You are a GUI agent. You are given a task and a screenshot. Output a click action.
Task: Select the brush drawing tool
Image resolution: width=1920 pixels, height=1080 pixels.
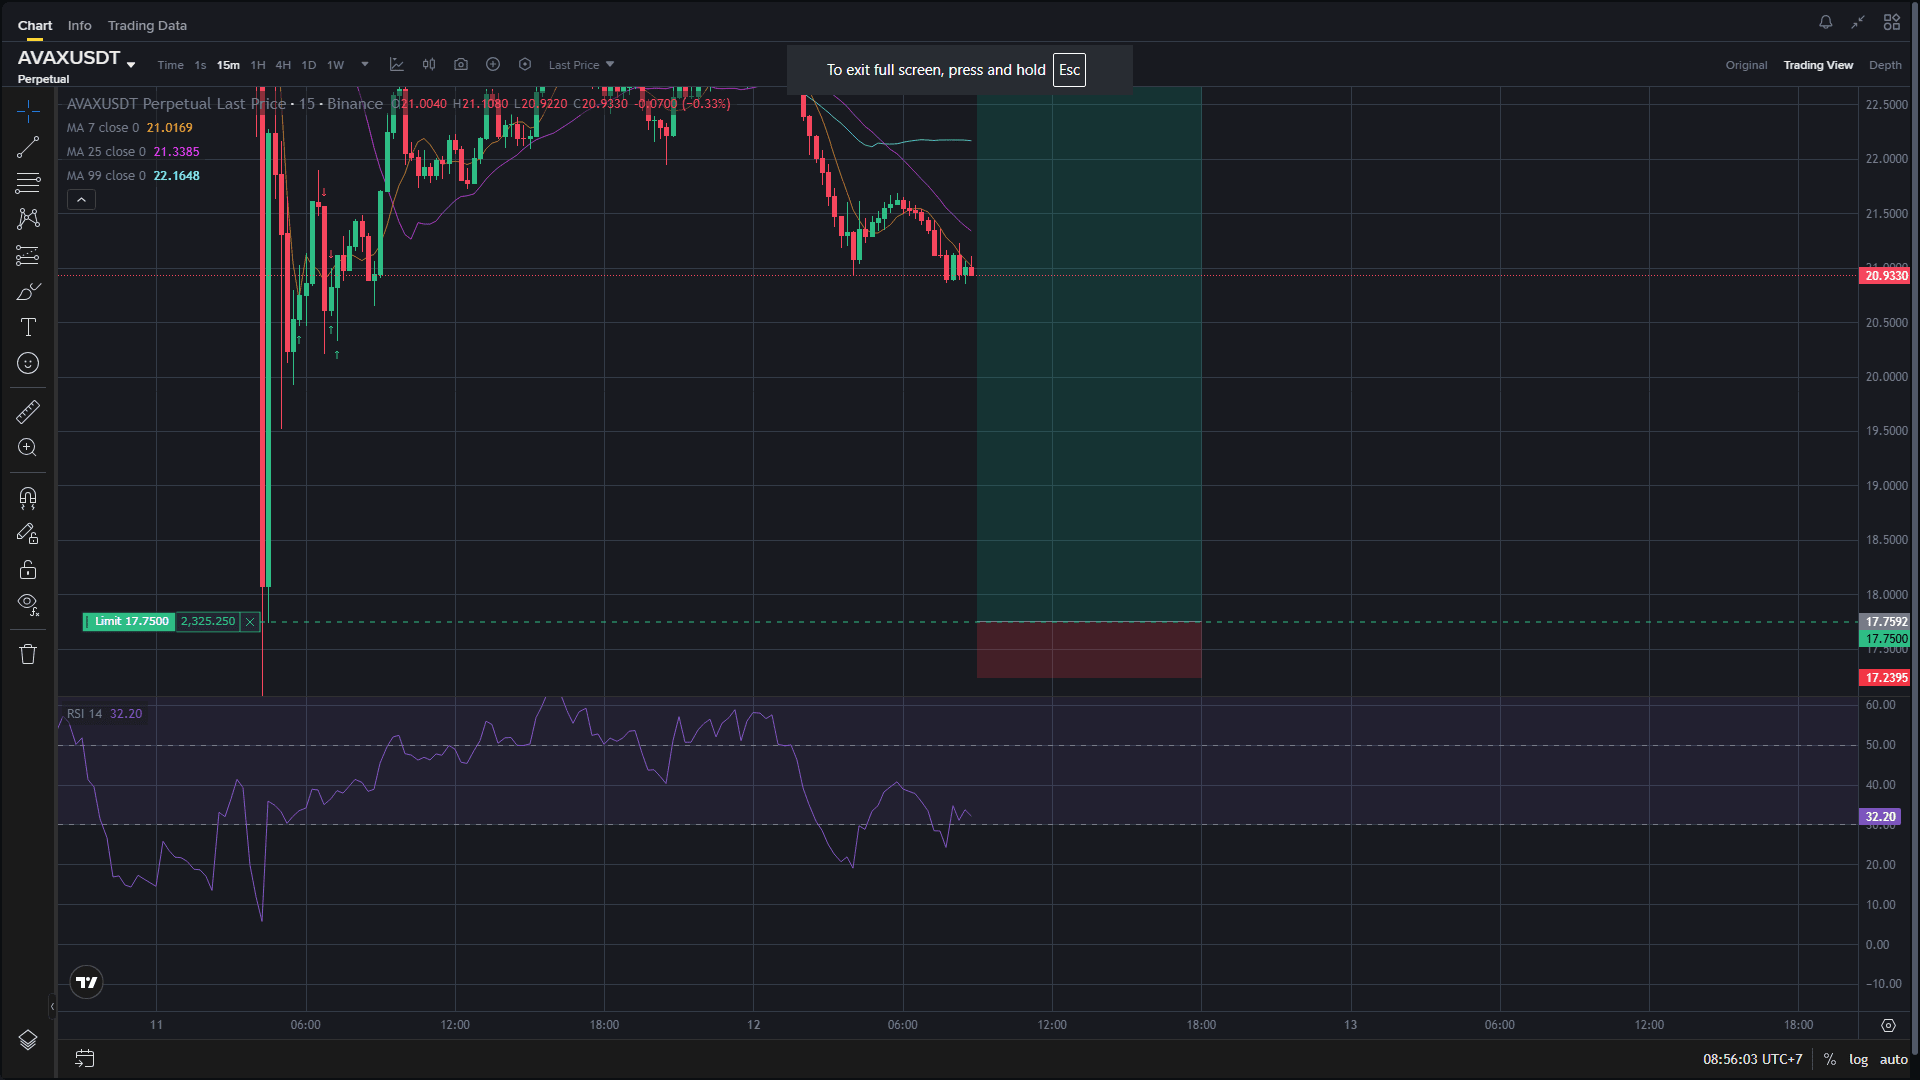pyautogui.click(x=28, y=291)
